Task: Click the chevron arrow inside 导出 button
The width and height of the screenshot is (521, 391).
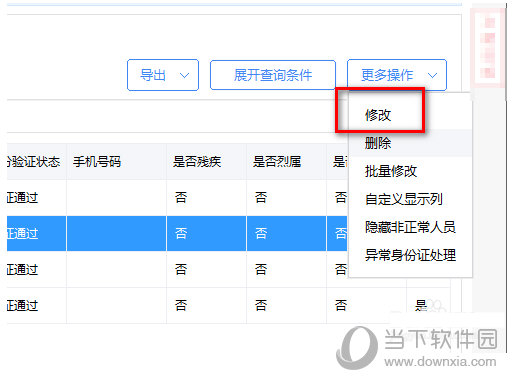Action: click(x=184, y=75)
